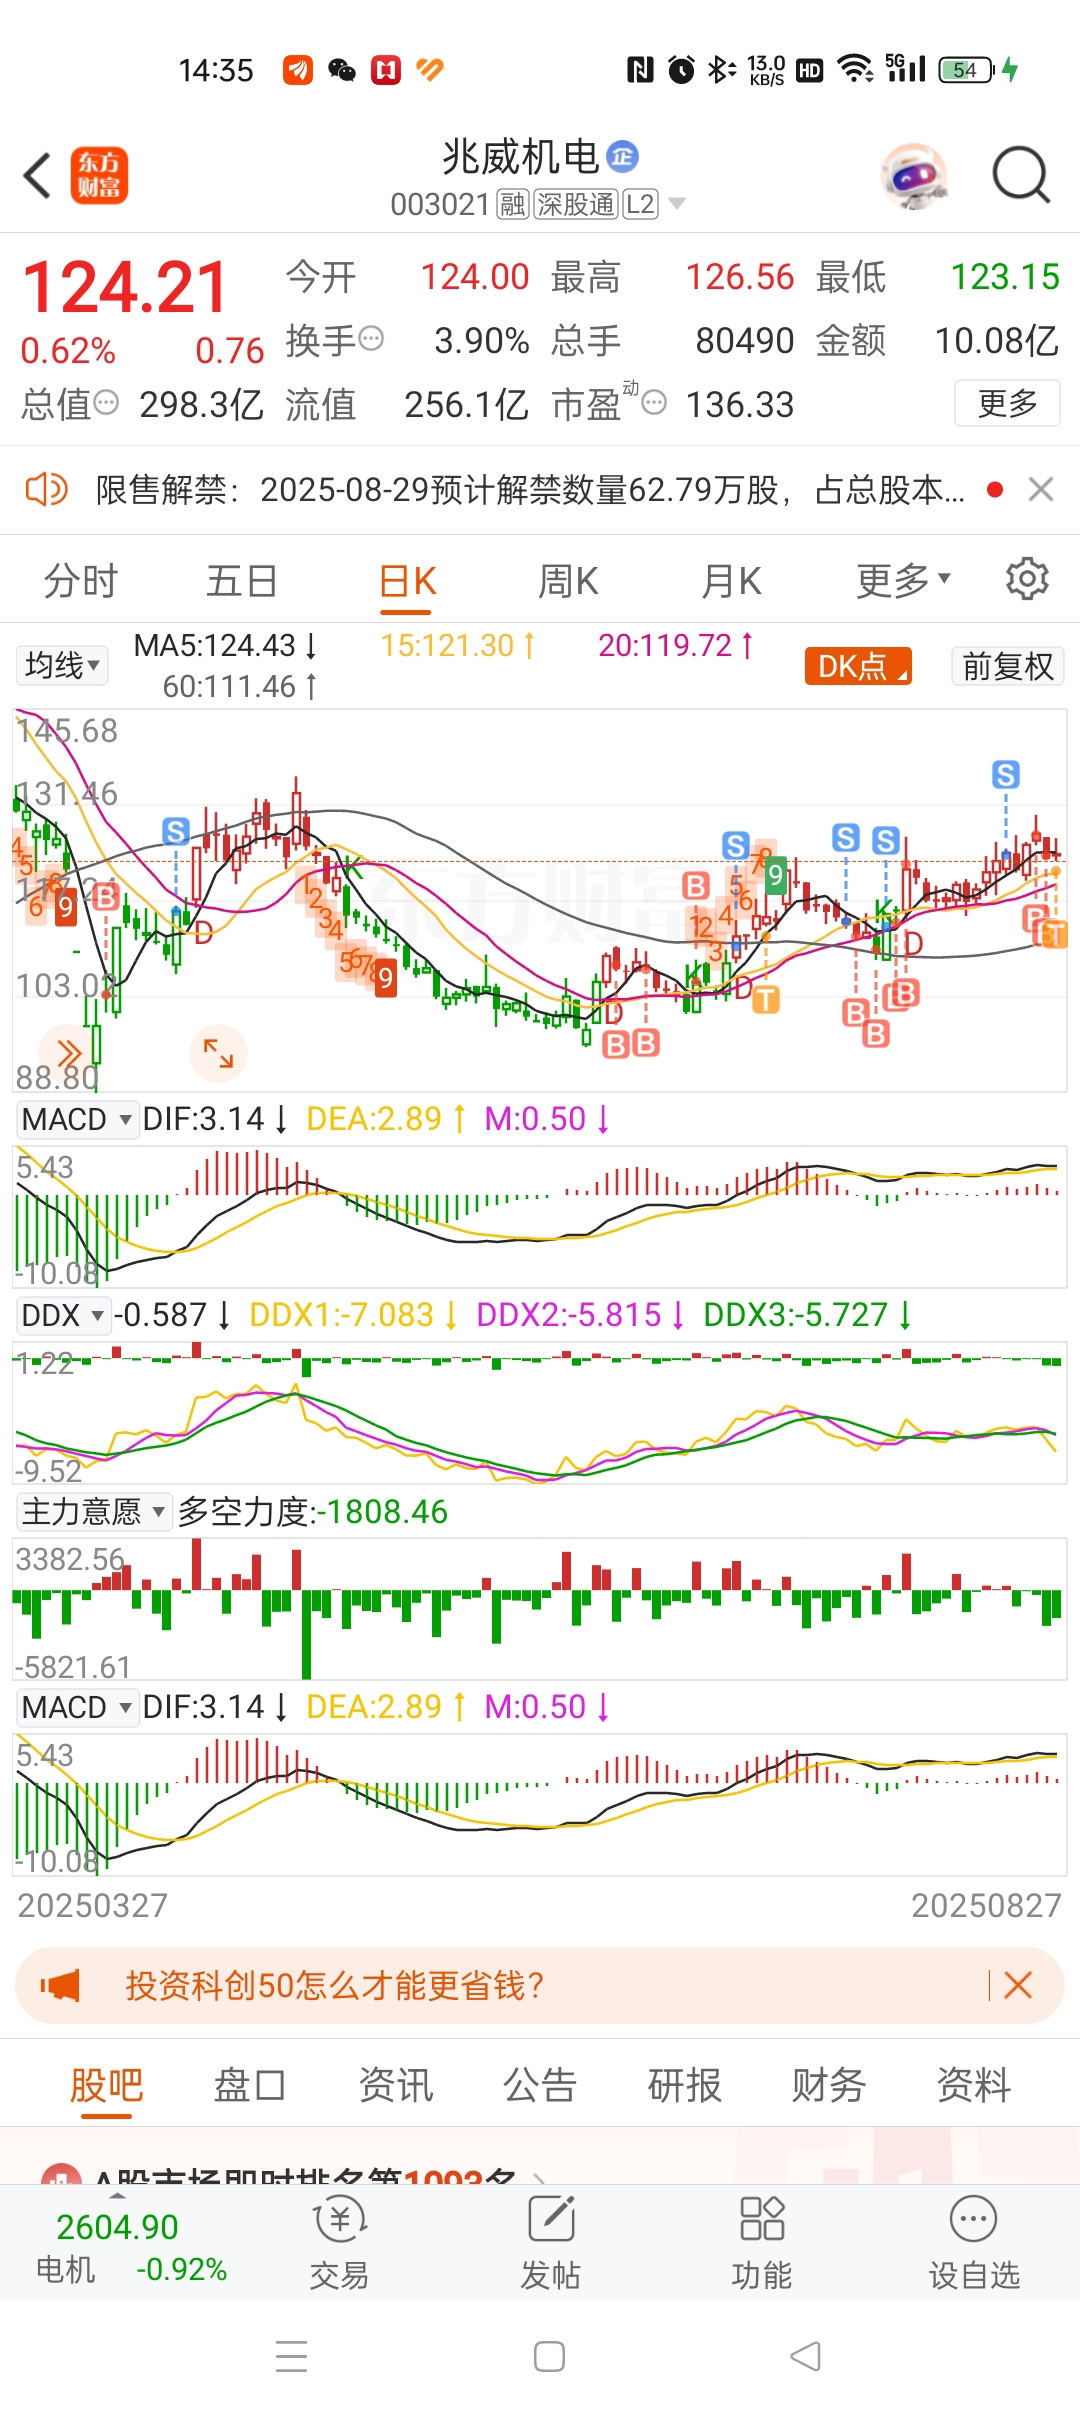Tap the 更多 quote details button
1080x2412 pixels.
(1007, 403)
